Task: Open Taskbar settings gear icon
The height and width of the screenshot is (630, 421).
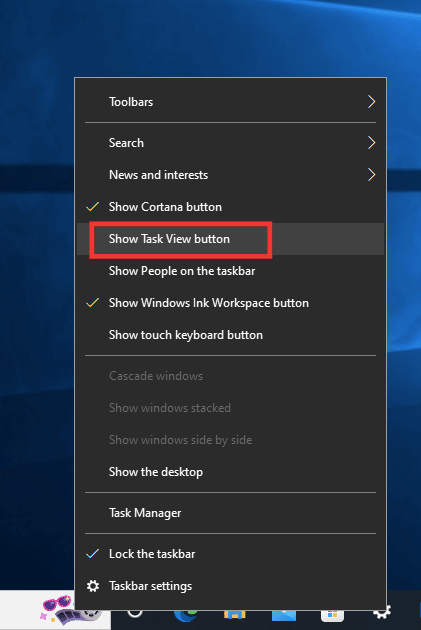Action: (x=93, y=586)
